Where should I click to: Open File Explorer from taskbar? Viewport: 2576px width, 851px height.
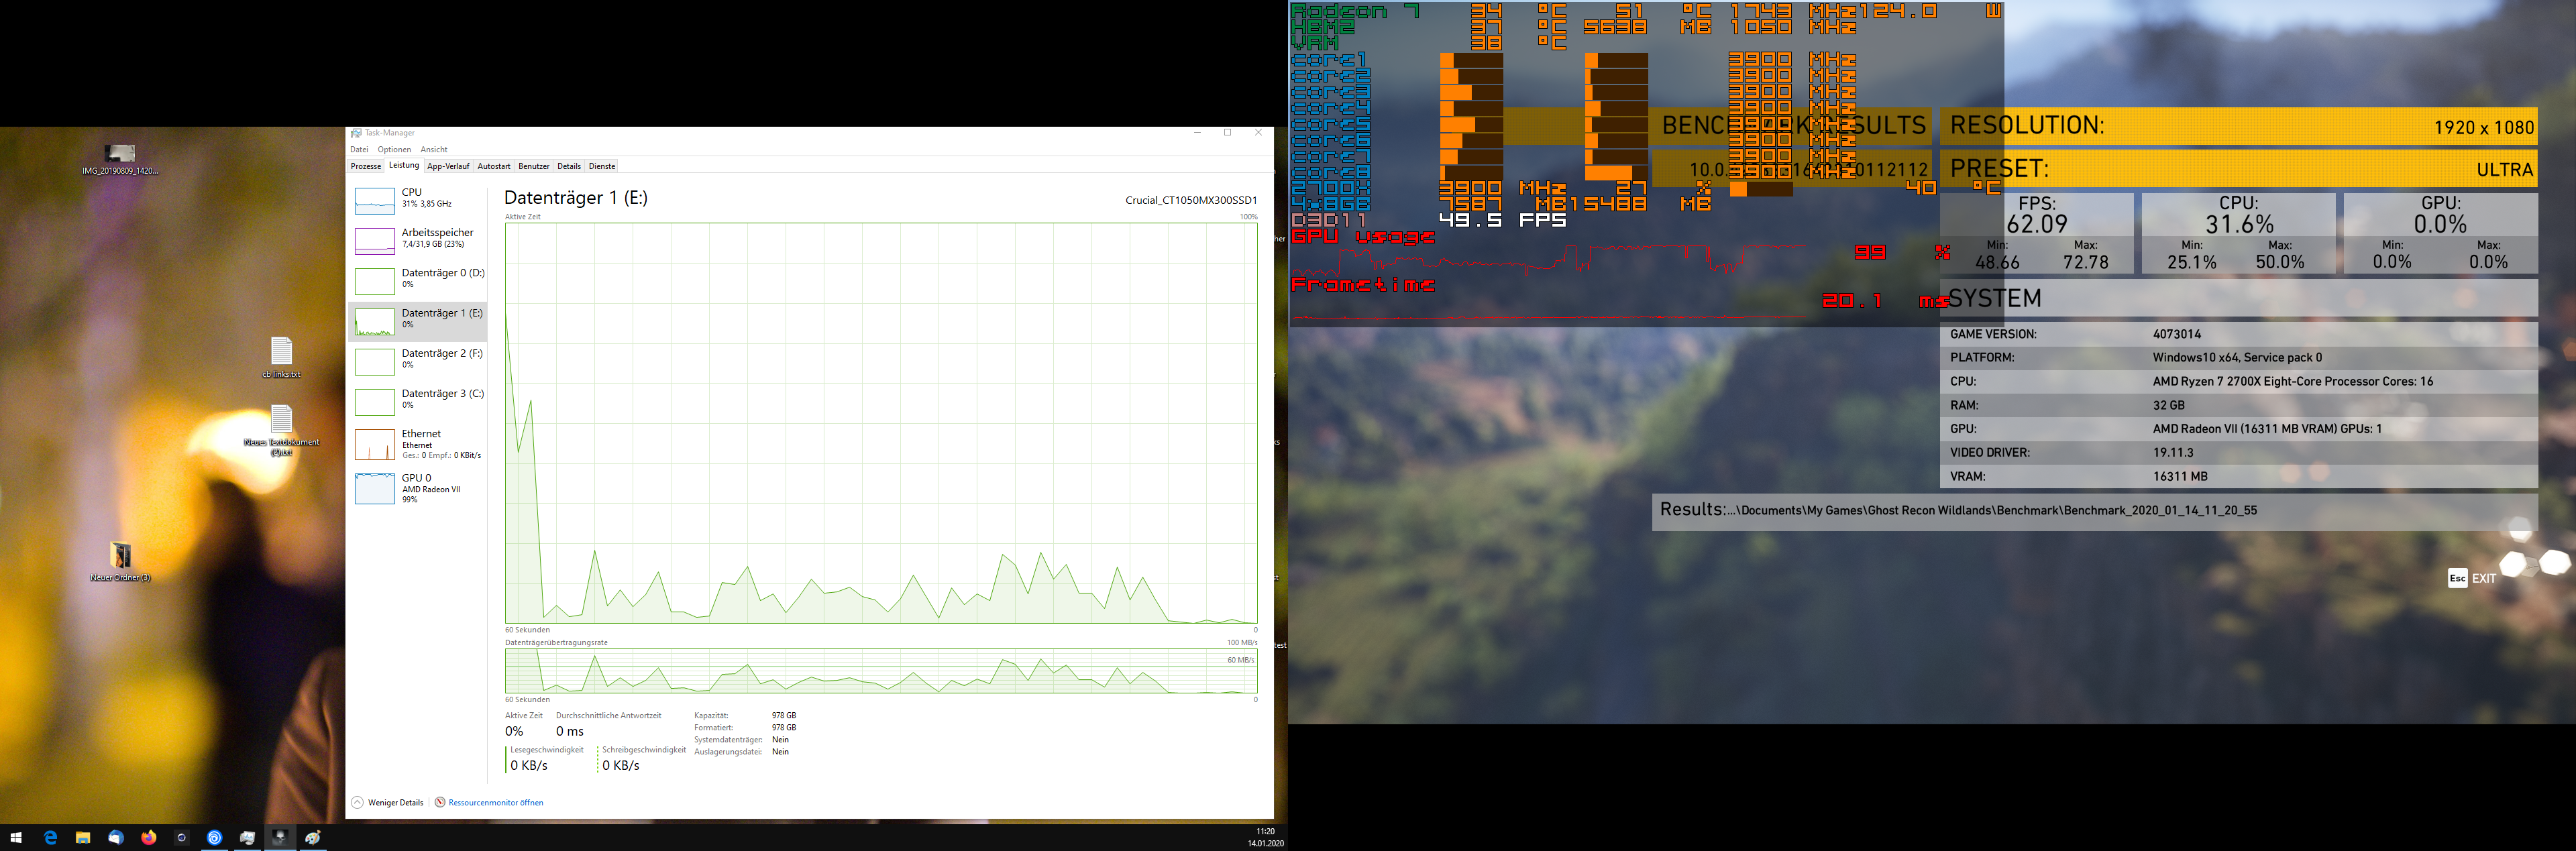pyautogui.click(x=83, y=838)
